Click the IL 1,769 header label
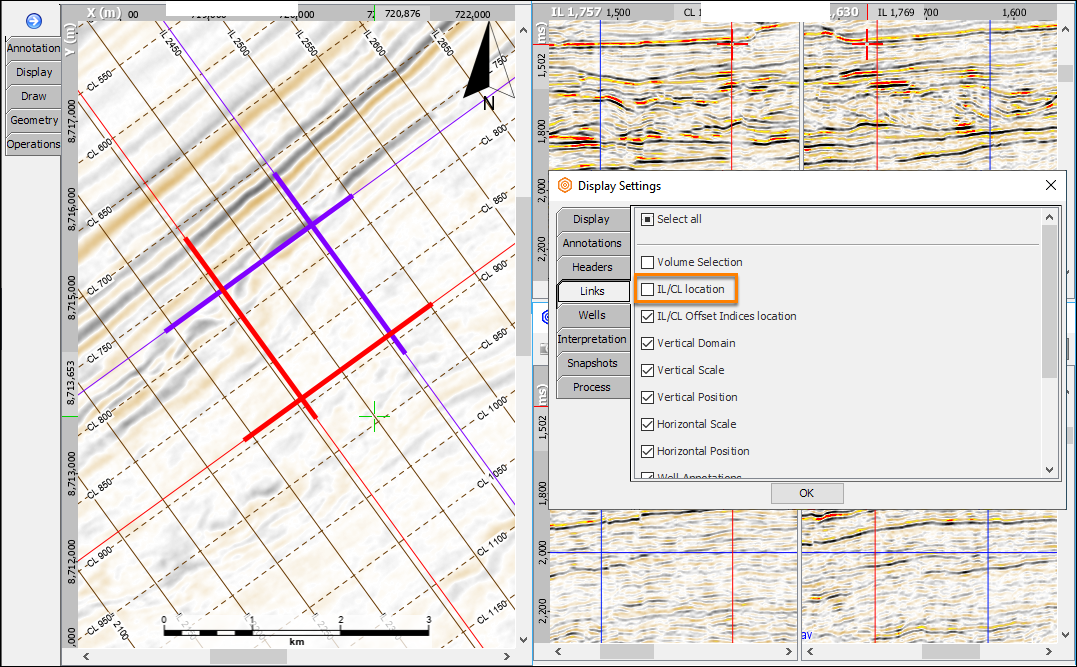The width and height of the screenshot is (1077, 667). 896,12
